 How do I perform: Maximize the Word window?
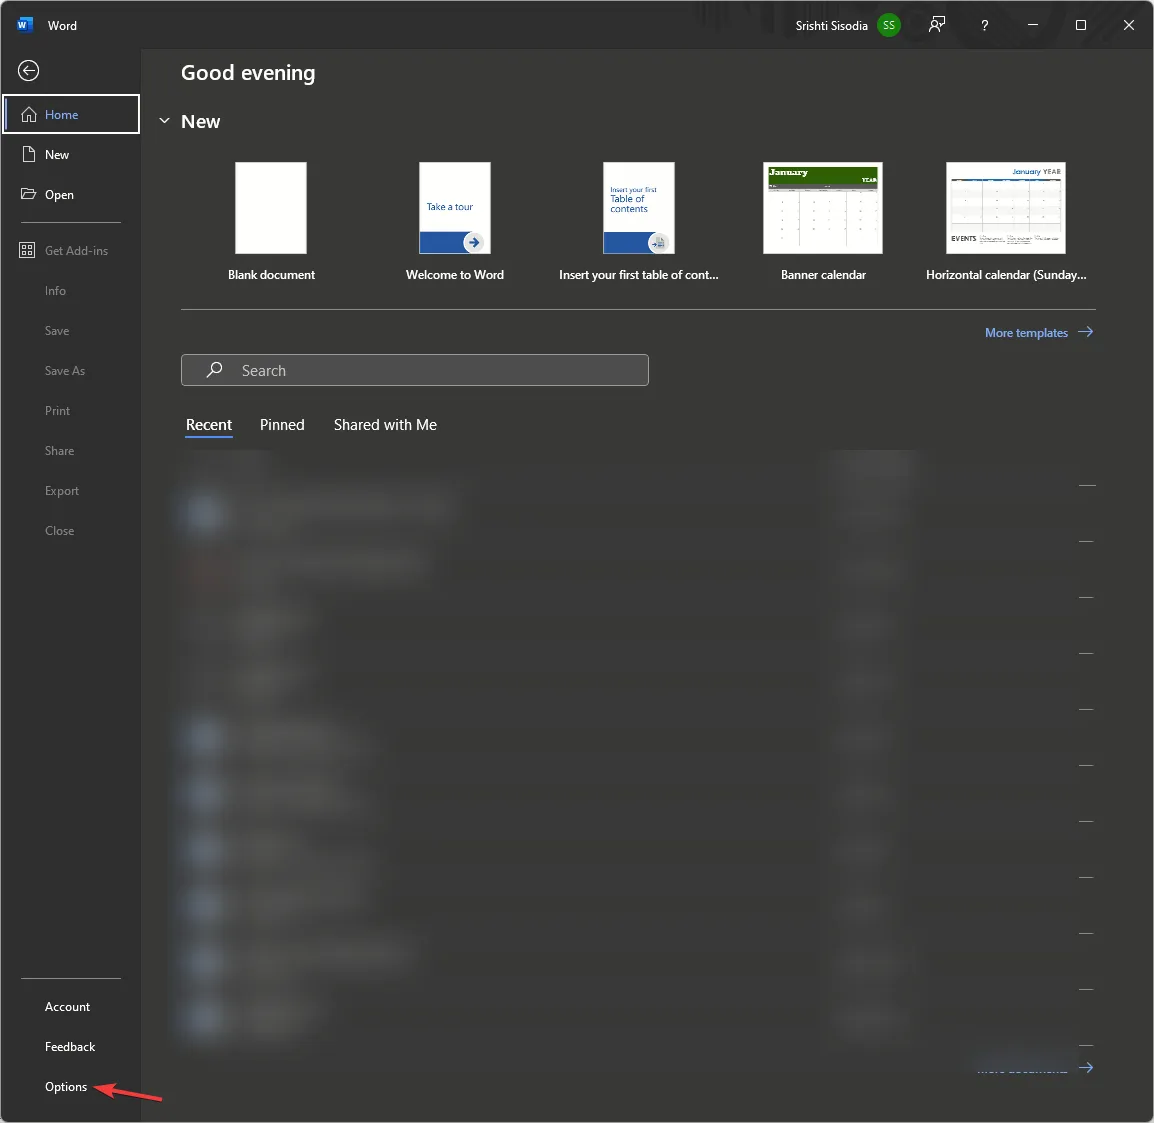(x=1080, y=25)
